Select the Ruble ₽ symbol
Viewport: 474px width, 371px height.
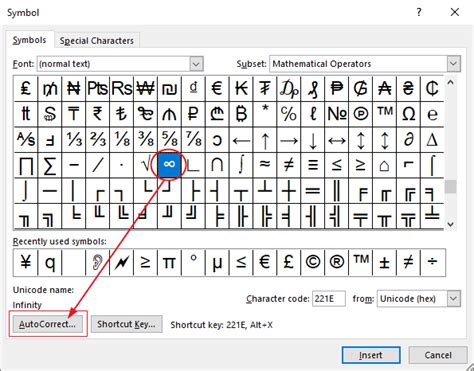(193, 114)
